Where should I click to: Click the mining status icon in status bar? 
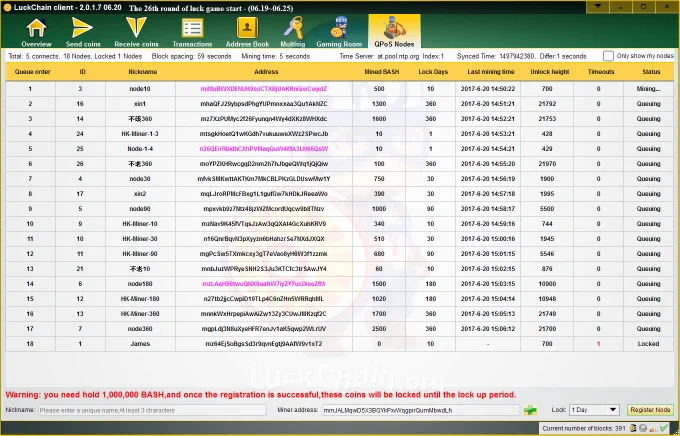(633, 428)
